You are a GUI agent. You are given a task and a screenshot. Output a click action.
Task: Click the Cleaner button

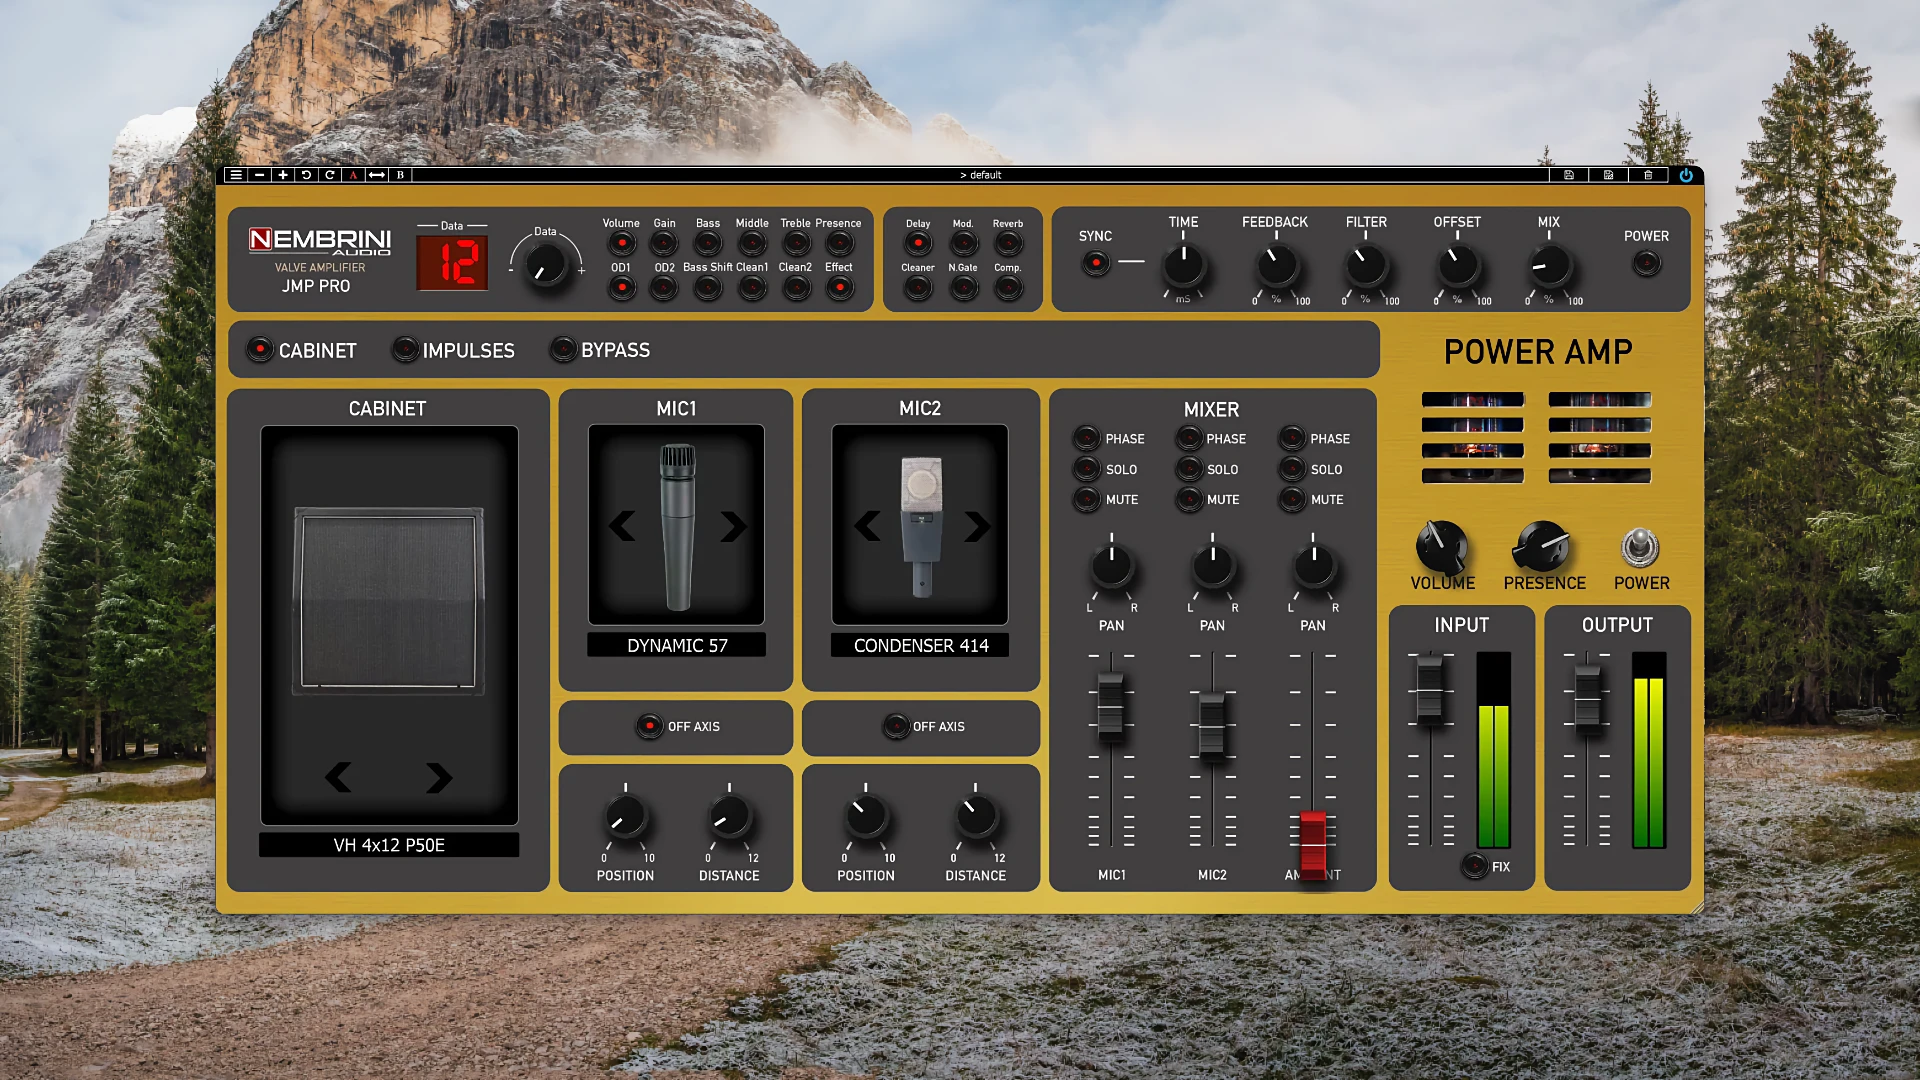point(918,288)
